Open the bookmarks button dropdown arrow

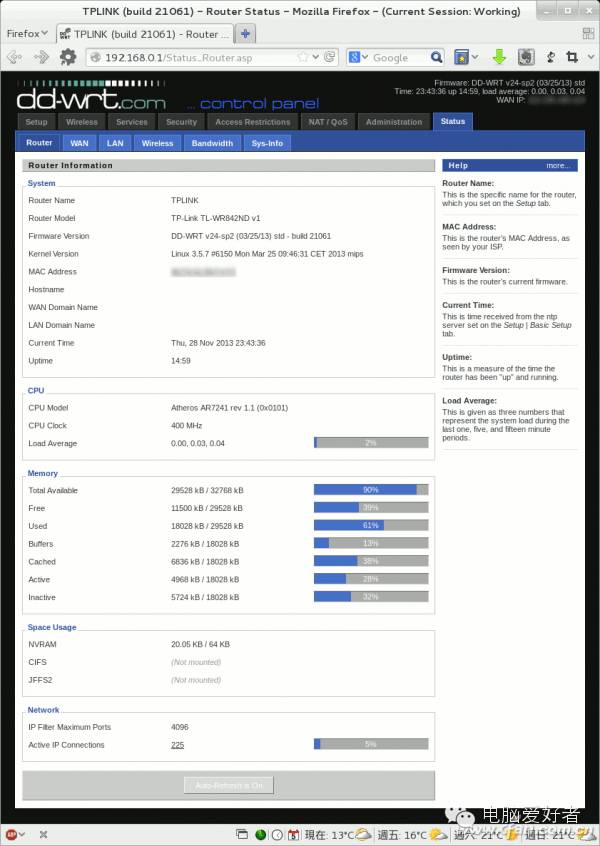475,57
